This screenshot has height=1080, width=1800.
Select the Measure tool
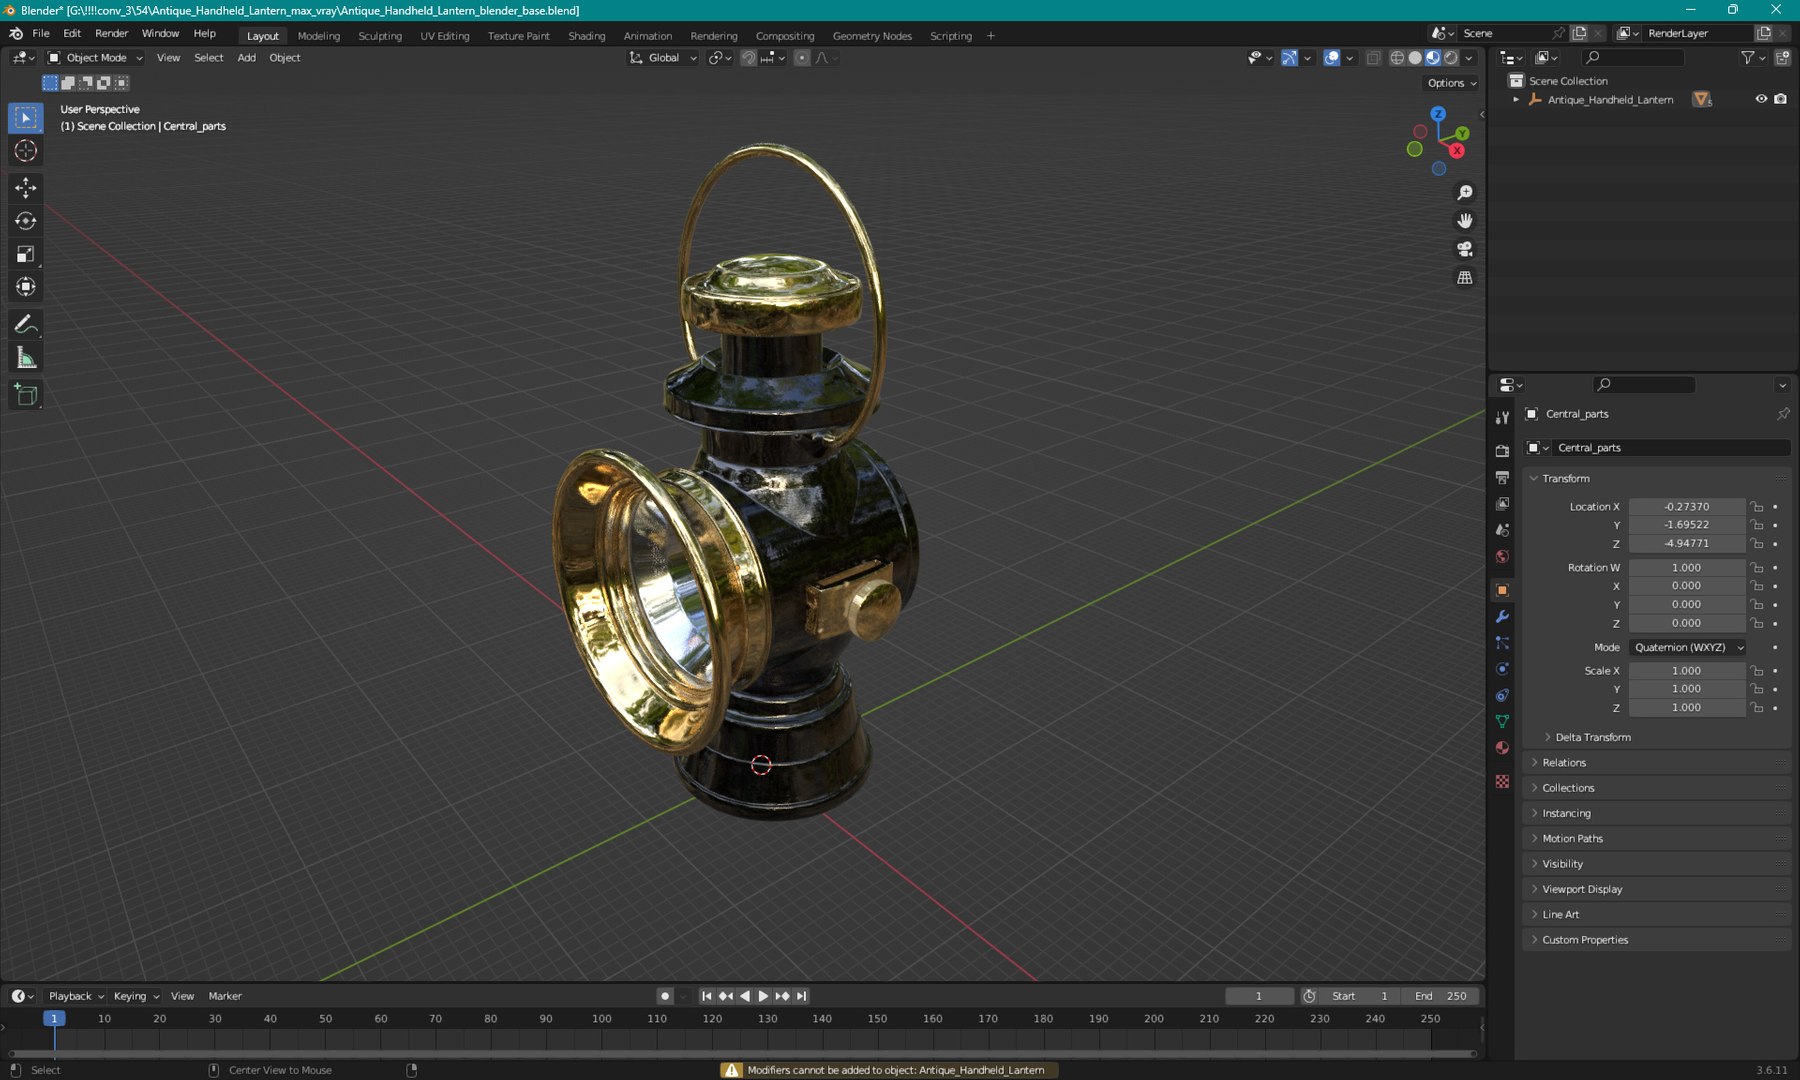26,358
